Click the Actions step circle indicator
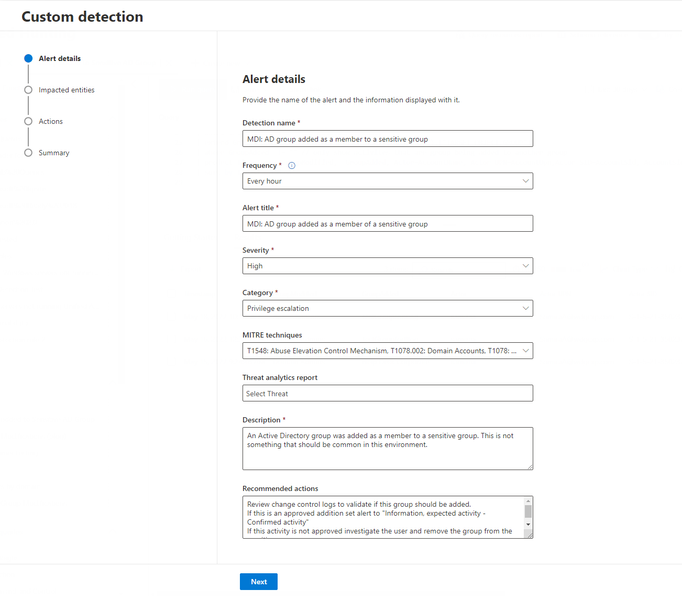Viewport: 682px width, 596px height. [x=28, y=121]
